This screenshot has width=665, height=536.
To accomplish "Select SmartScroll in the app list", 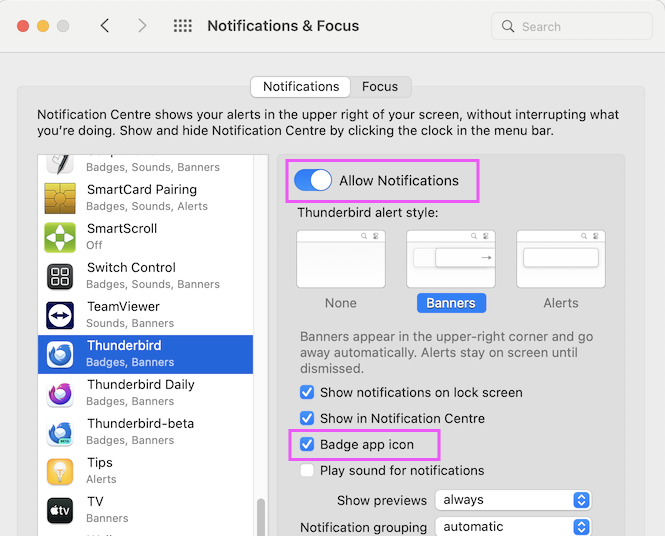I will pos(145,237).
